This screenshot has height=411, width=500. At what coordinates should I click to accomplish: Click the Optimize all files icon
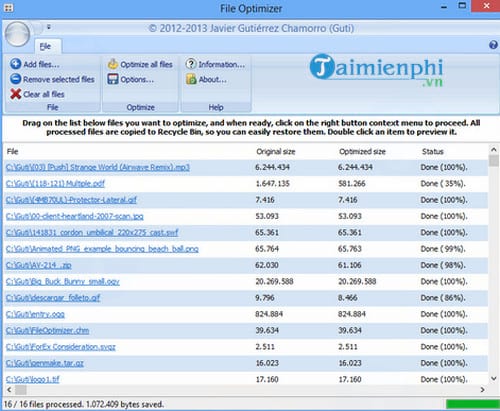click(x=113, y=64)
